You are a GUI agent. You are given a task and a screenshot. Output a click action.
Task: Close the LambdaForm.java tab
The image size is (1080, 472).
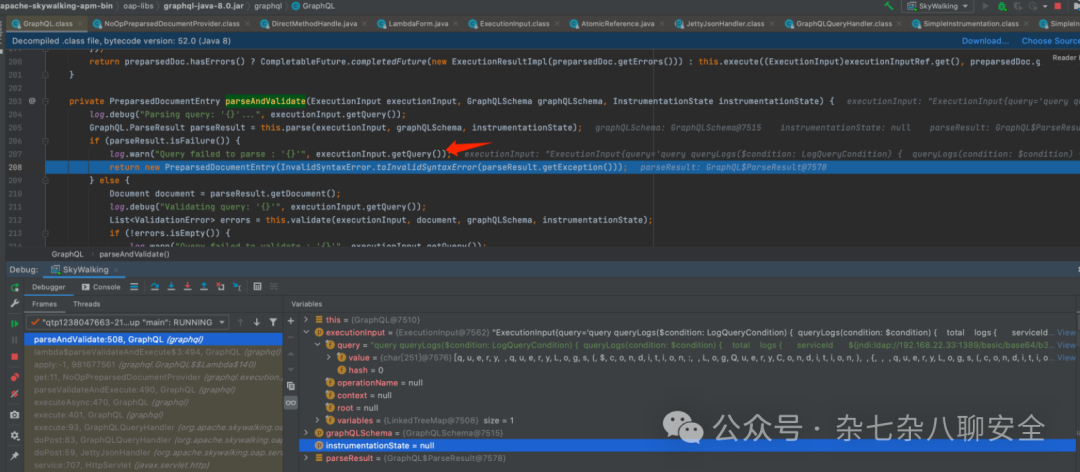pyautogui.click(x=458, y=23)
